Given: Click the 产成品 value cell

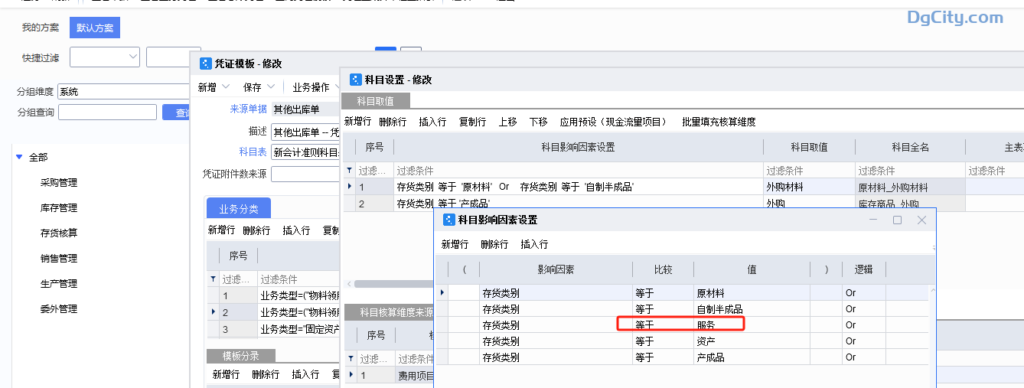Looking at the screenshot, I should click(x=752, y=357).
